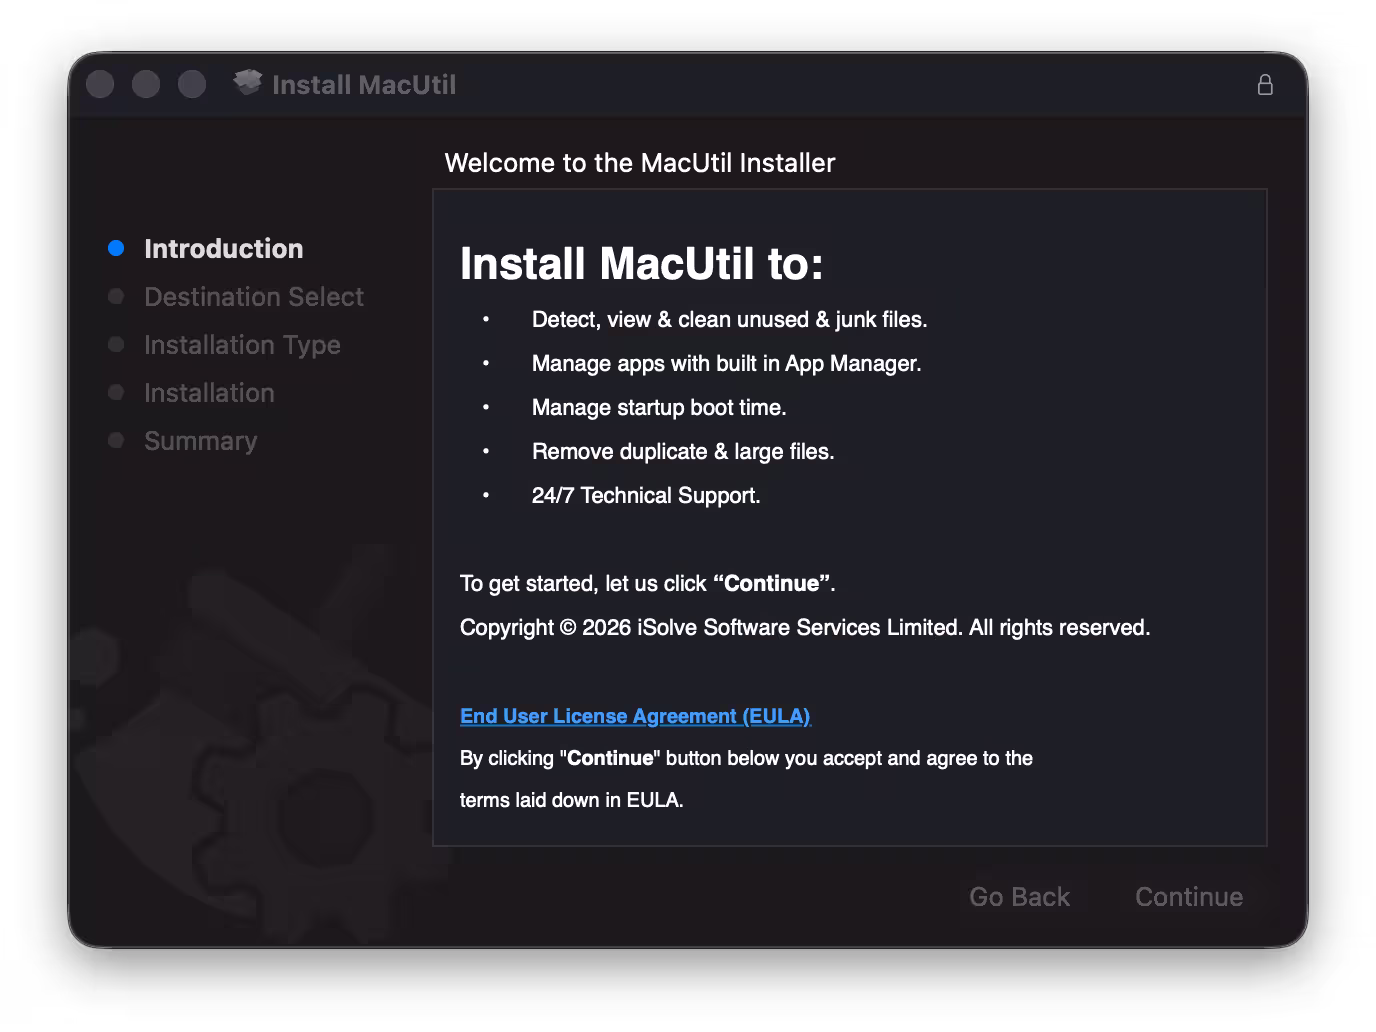Click the "By clicking Continue button below" sentence
This screenshot has height=1032, width=1376.
(x=746, y=758)
